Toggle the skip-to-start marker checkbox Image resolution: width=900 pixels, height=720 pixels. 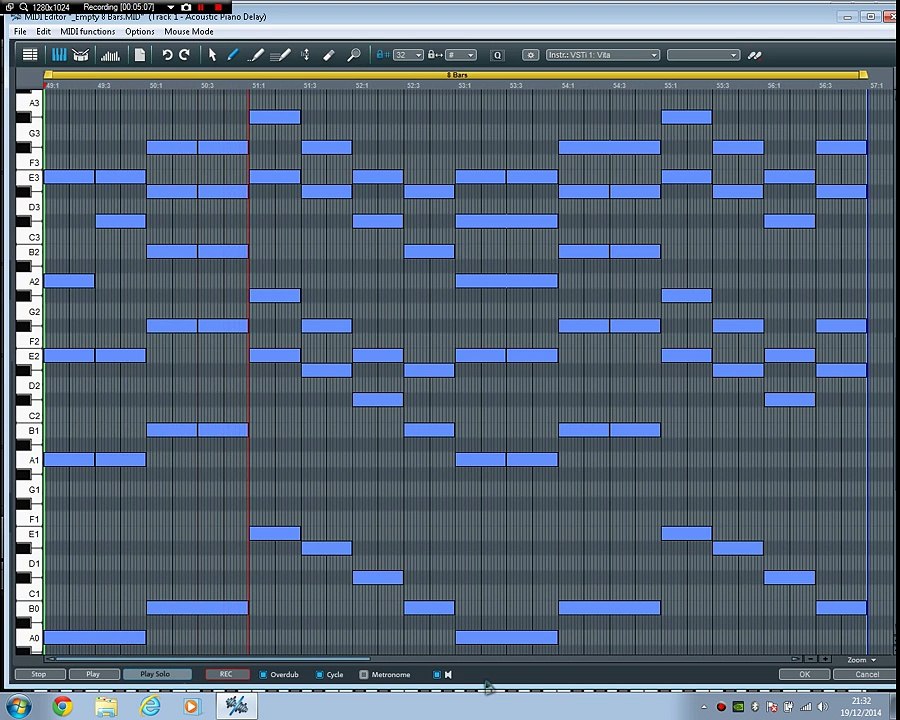tap(436, 675)
